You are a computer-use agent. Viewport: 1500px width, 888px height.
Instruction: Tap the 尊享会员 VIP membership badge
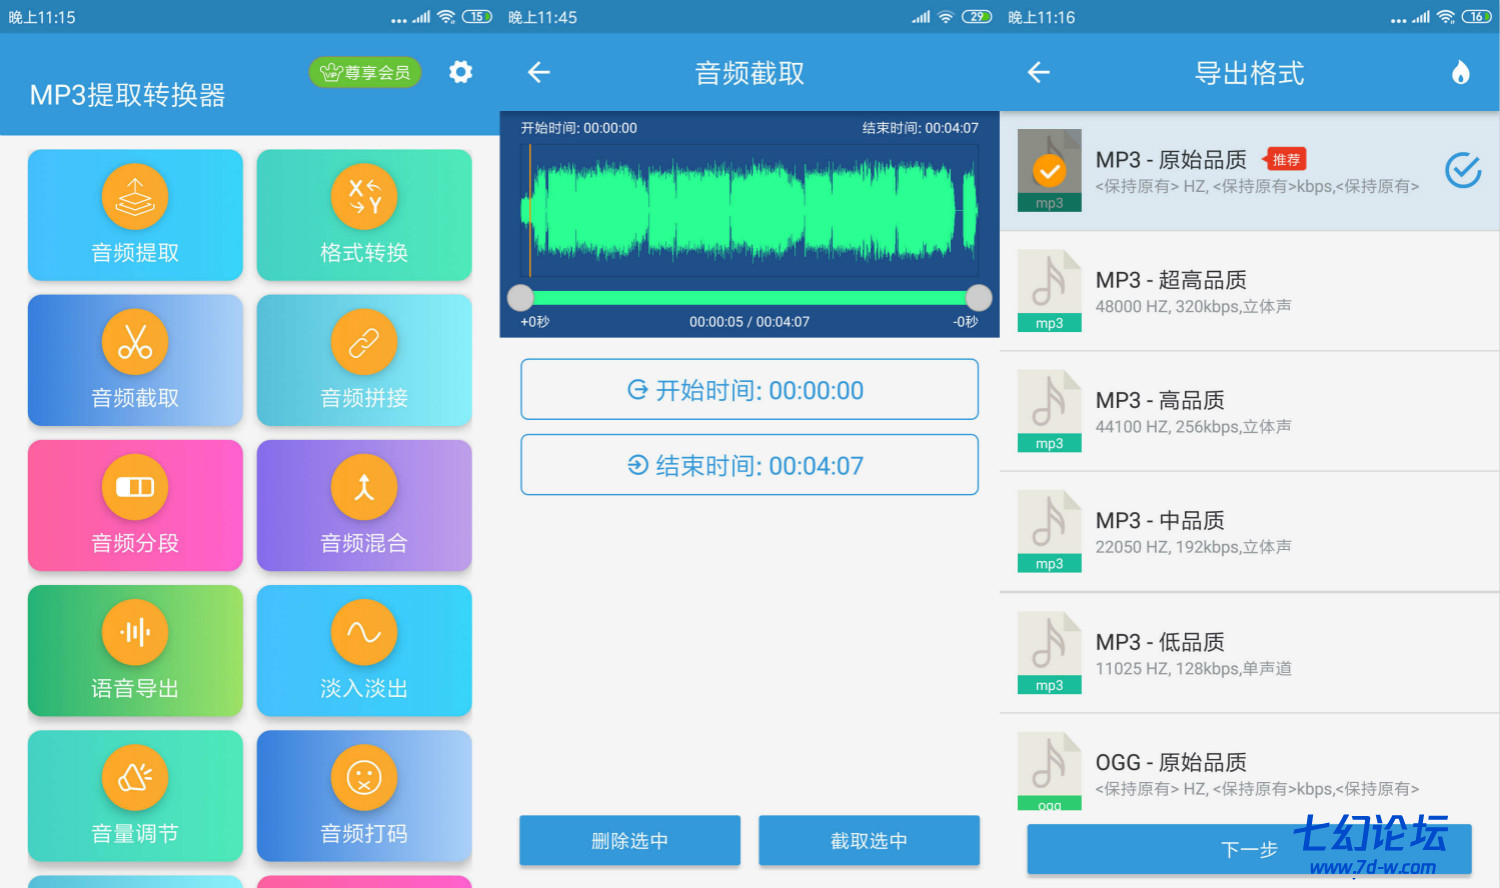(366, 72)
